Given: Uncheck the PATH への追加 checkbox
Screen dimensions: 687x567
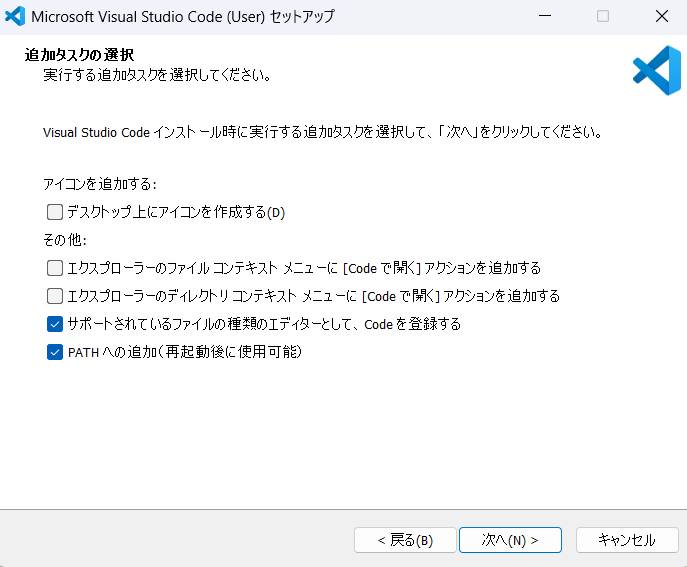Looking at the screenshot, I should coord(55,352).
